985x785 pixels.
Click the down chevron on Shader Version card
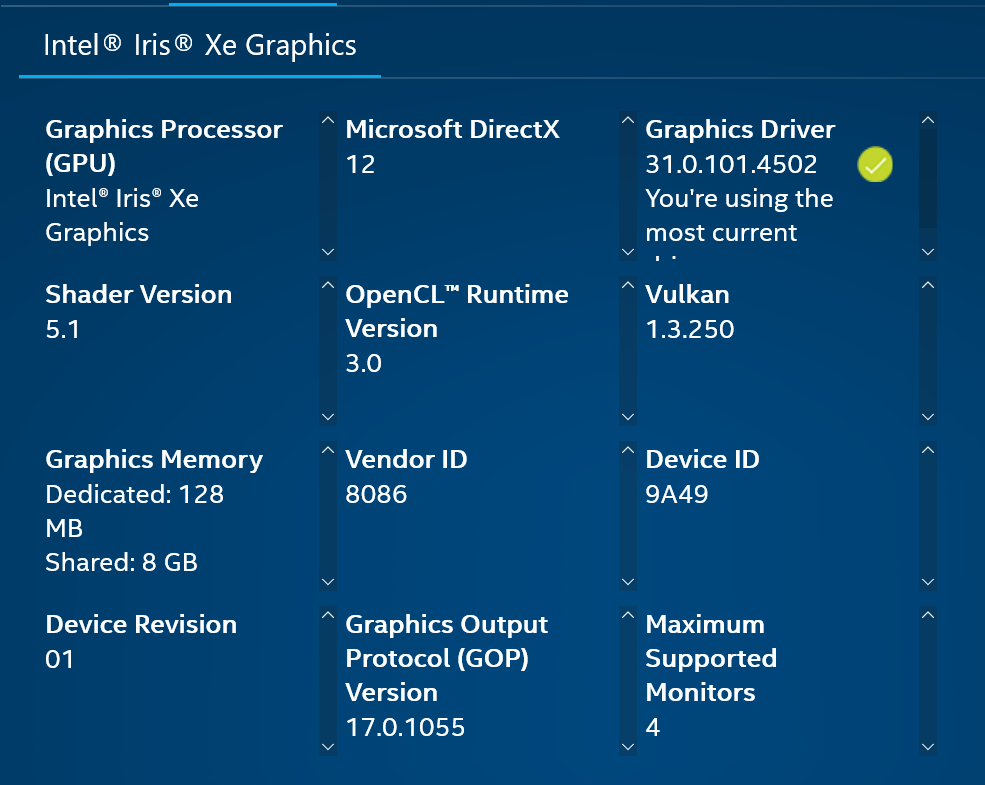(328, 416)
